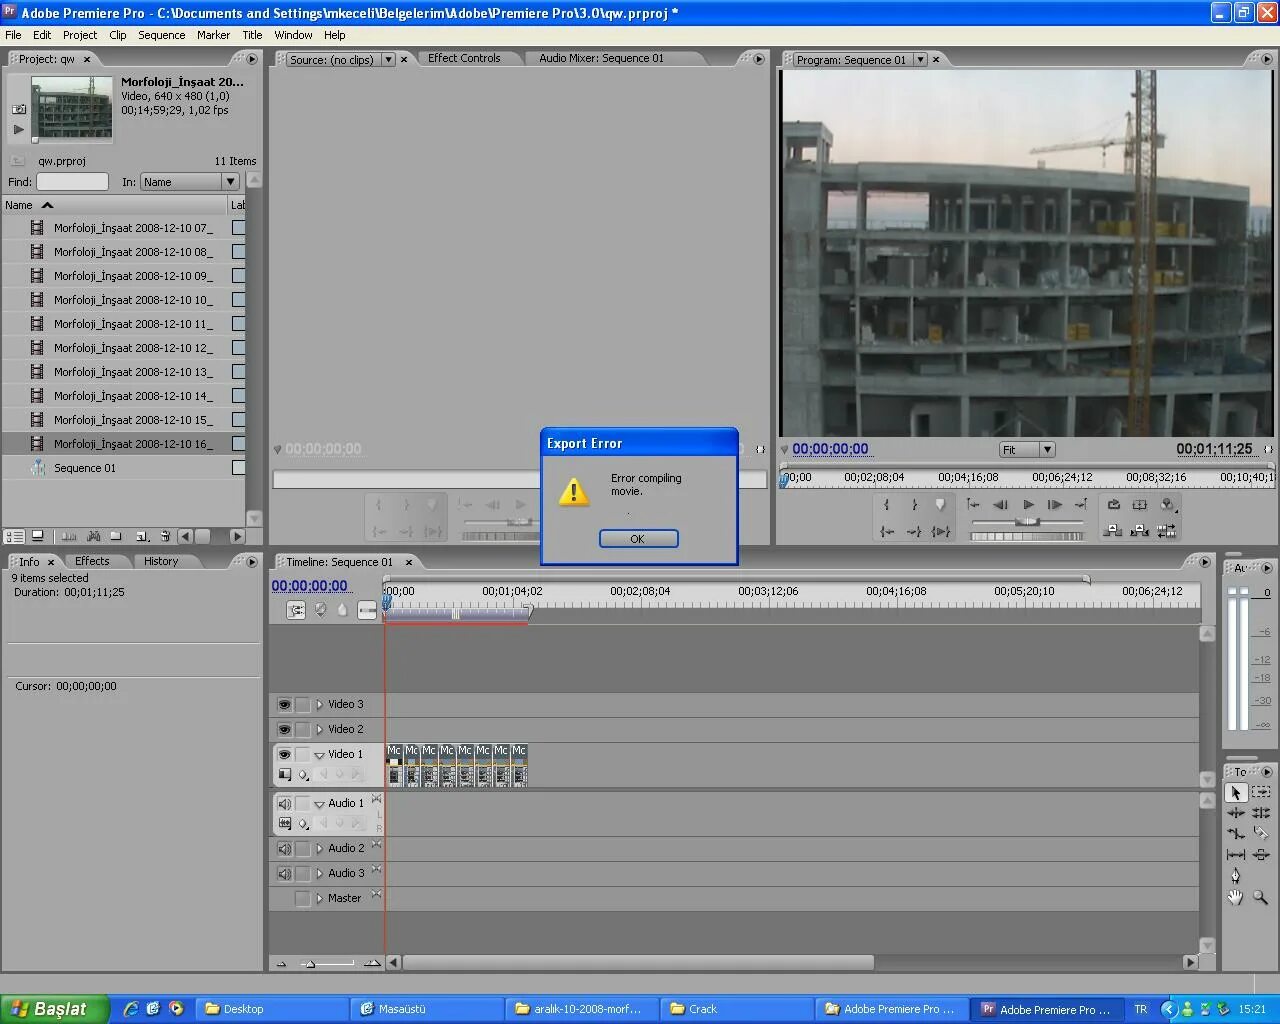Viewport: 1280px width, 1024px height.
Task: Select the Pen tool
Action: 1236,876
